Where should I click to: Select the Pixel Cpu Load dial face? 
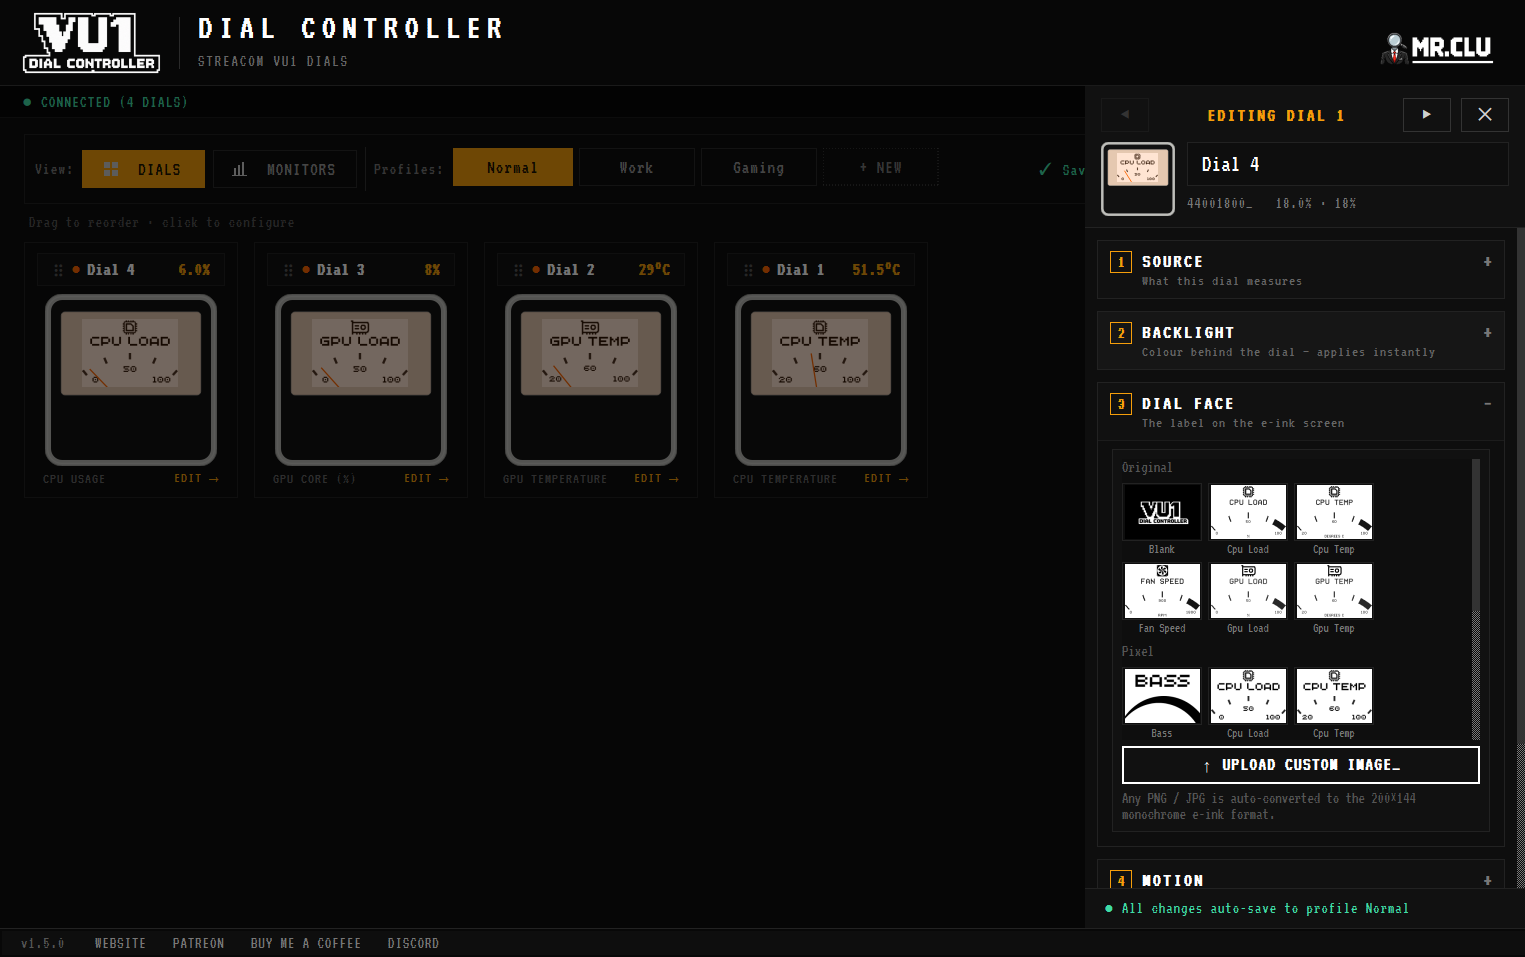tap(1248, 696)
